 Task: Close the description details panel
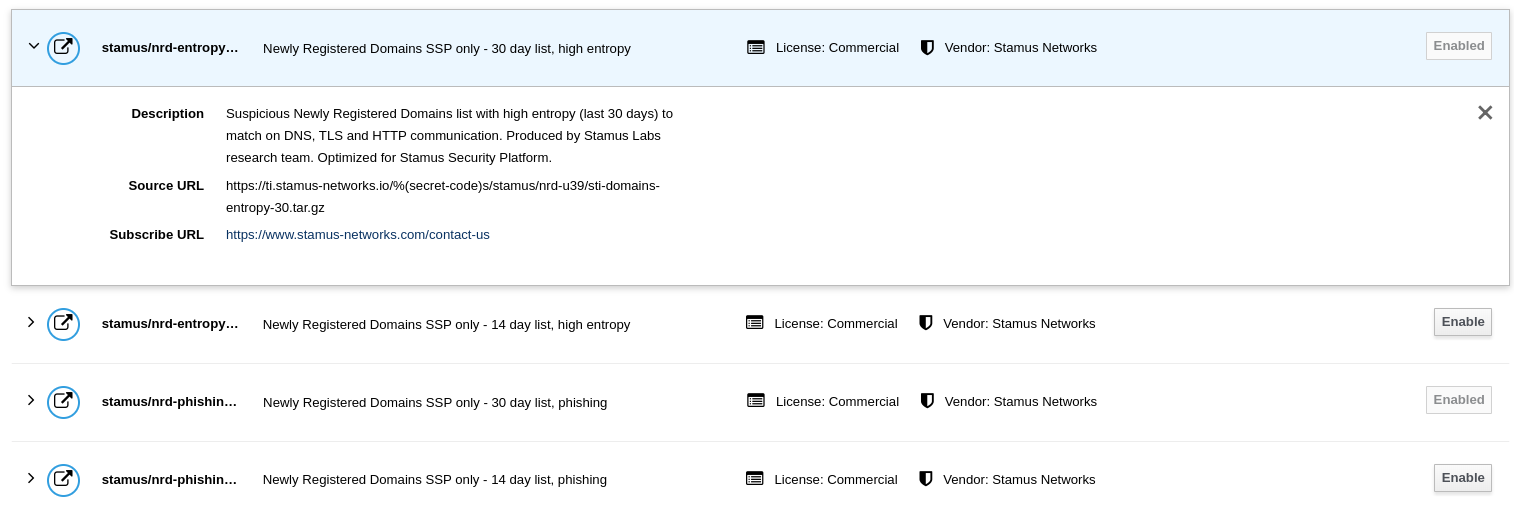[x=1485, y=113]
